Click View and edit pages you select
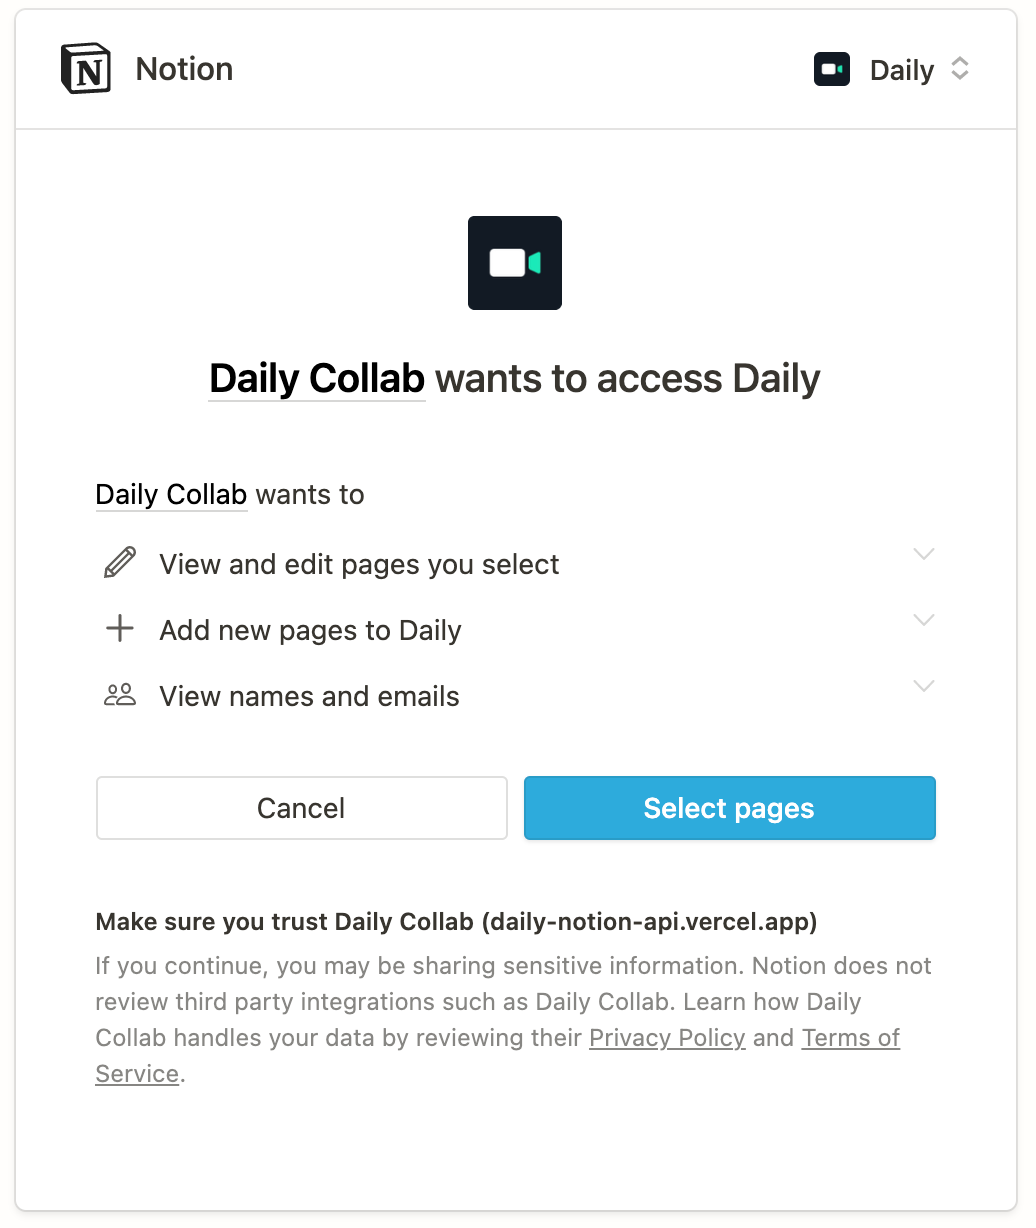Viewport: 1036px width, 1228px height. click(359, 564)
